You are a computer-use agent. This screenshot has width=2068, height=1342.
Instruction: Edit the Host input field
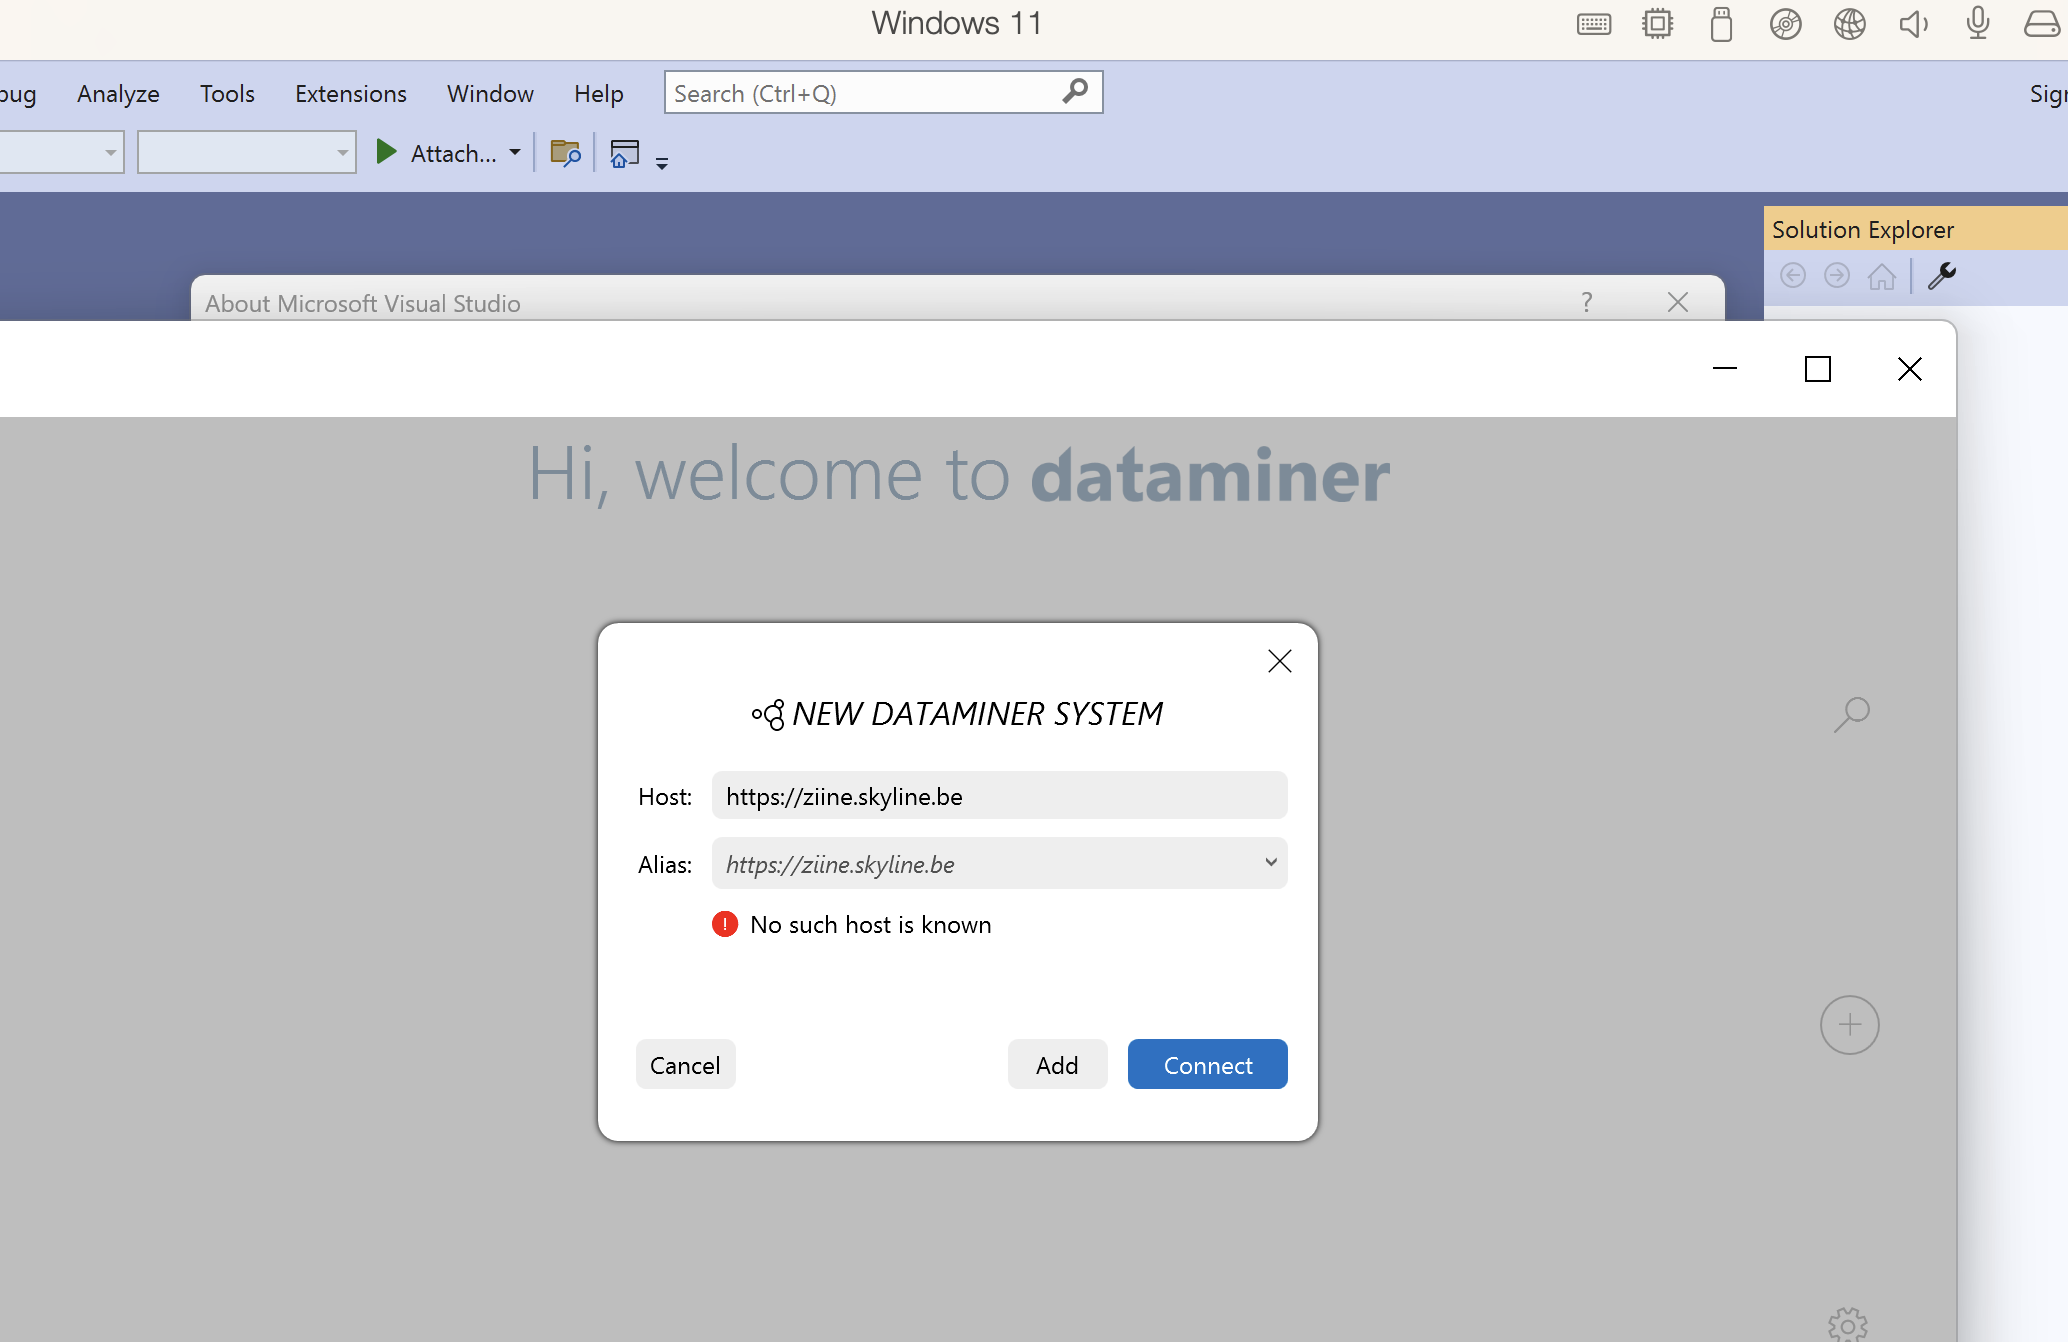coord(999,796)
